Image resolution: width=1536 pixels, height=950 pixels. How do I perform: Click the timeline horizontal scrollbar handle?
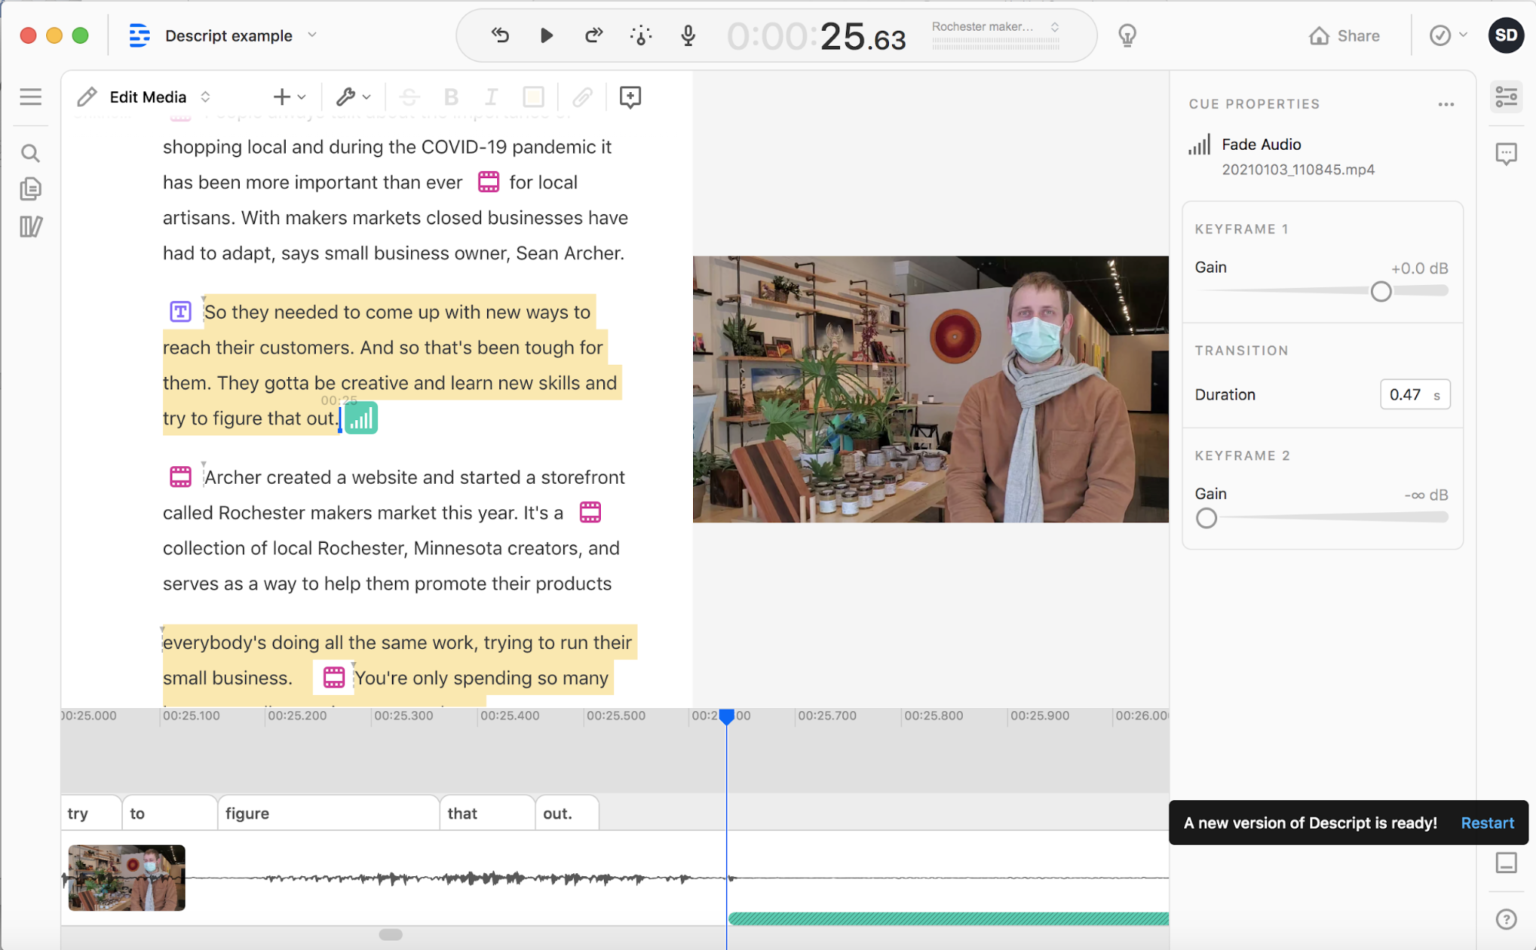(391, 935)
